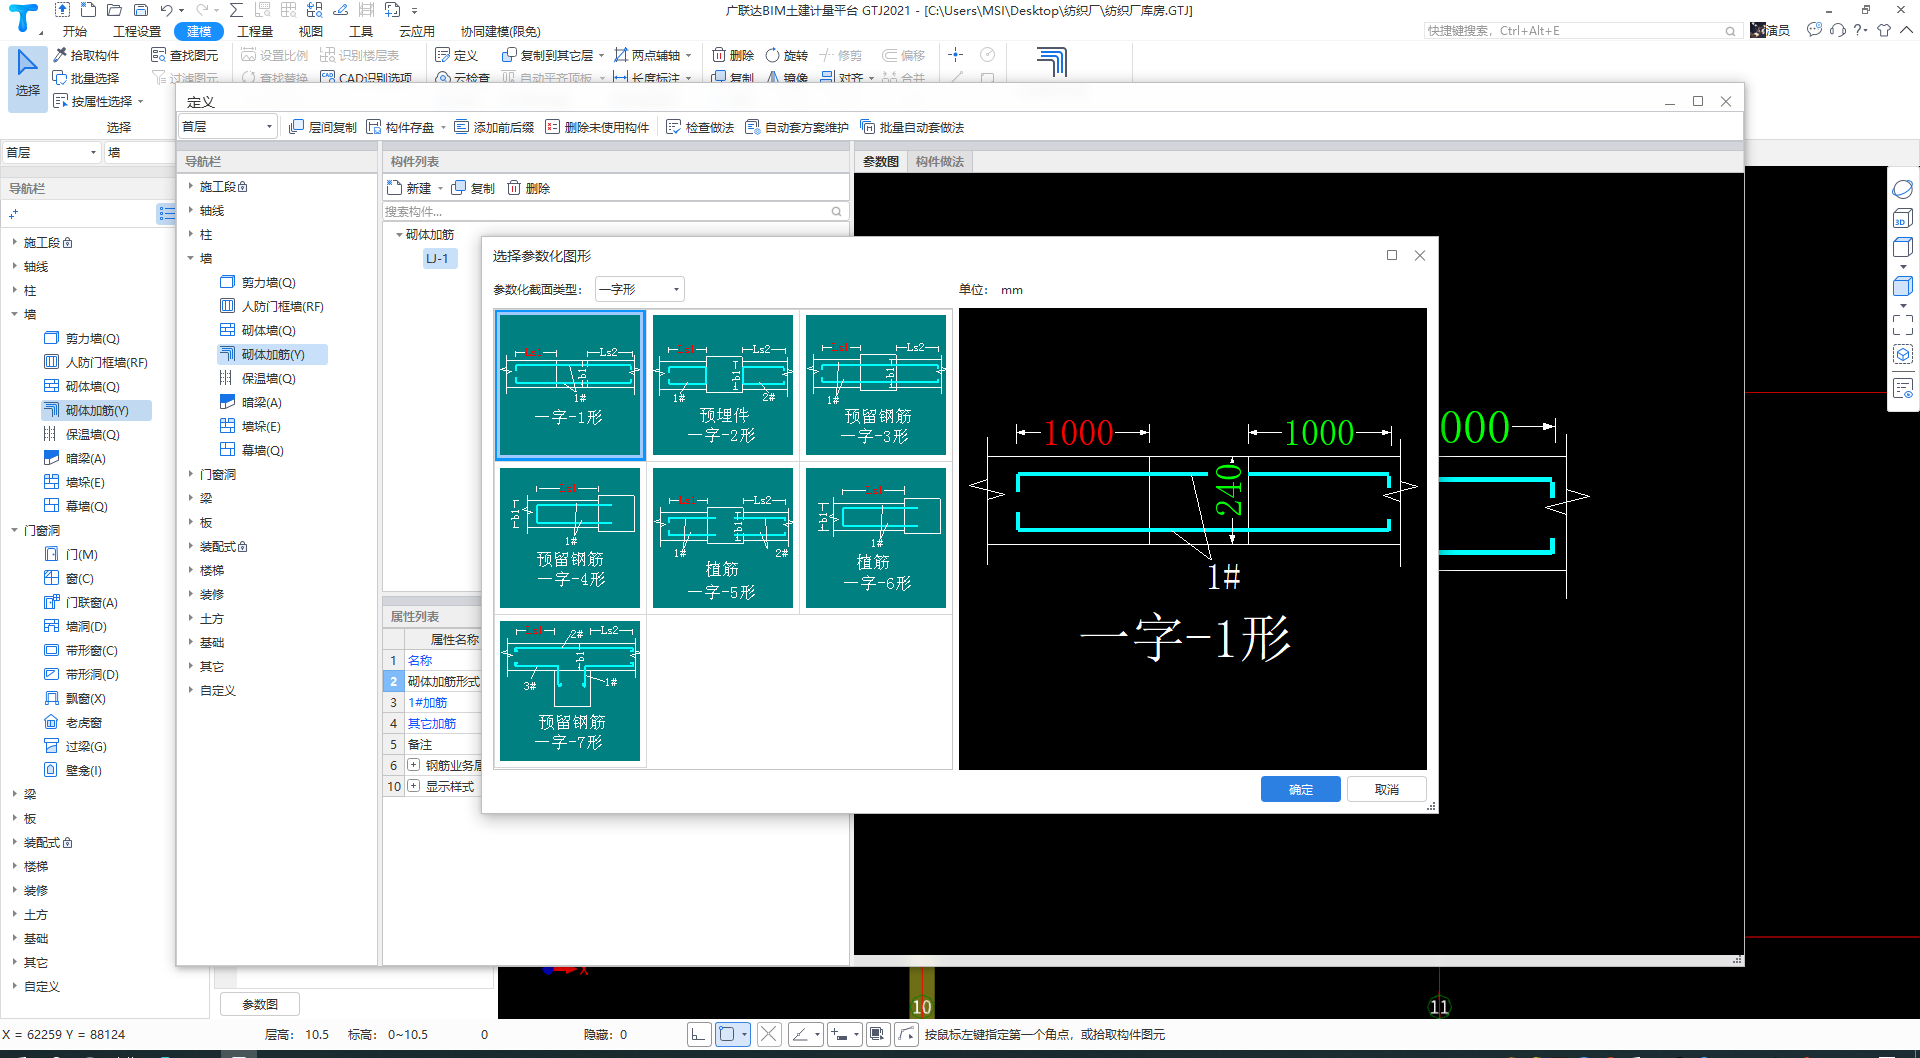Screen dimensions: 1920x1058
Task: Click the 查找图元 find element icon
Action: [158, 55]
